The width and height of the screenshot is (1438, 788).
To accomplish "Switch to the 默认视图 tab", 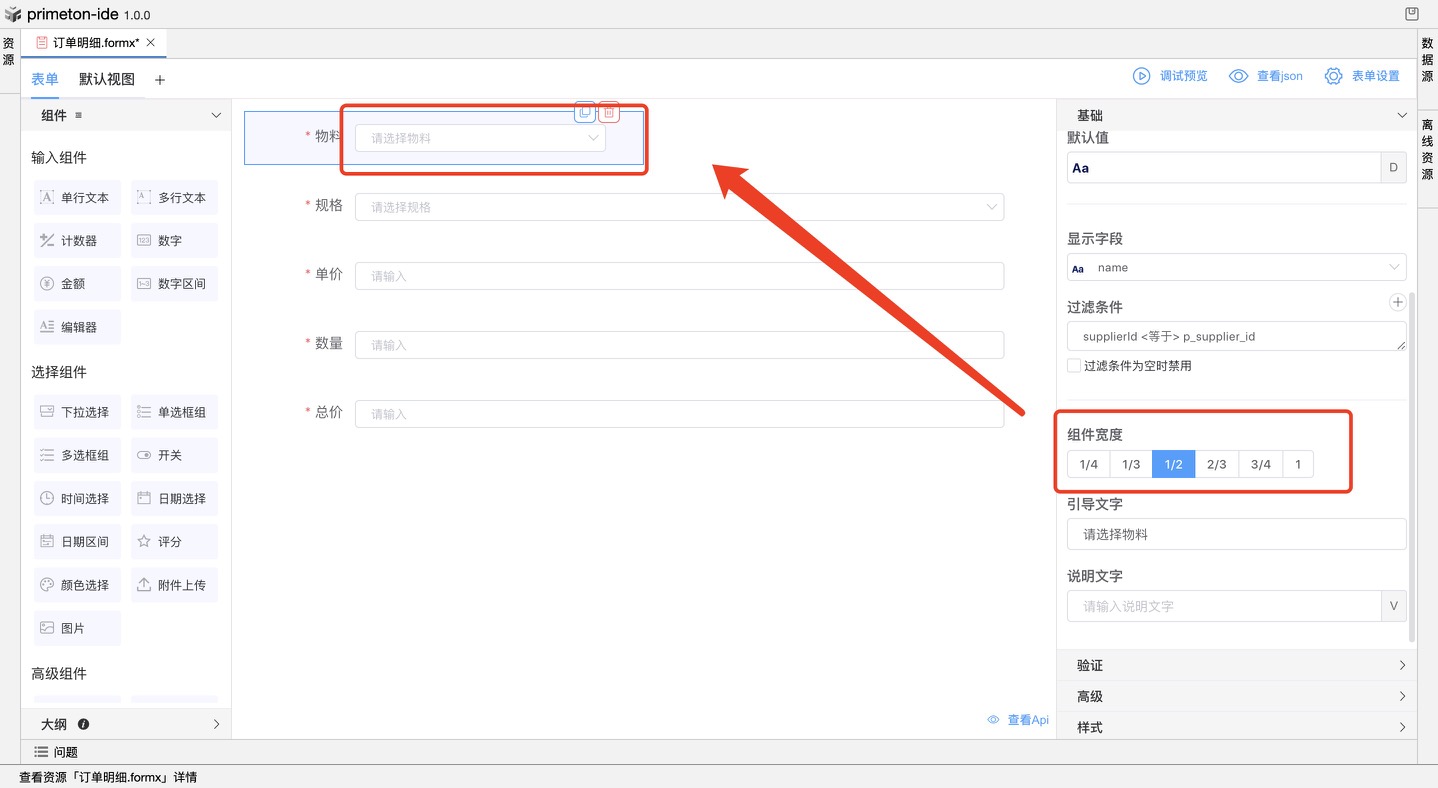I will pos(107,79).
